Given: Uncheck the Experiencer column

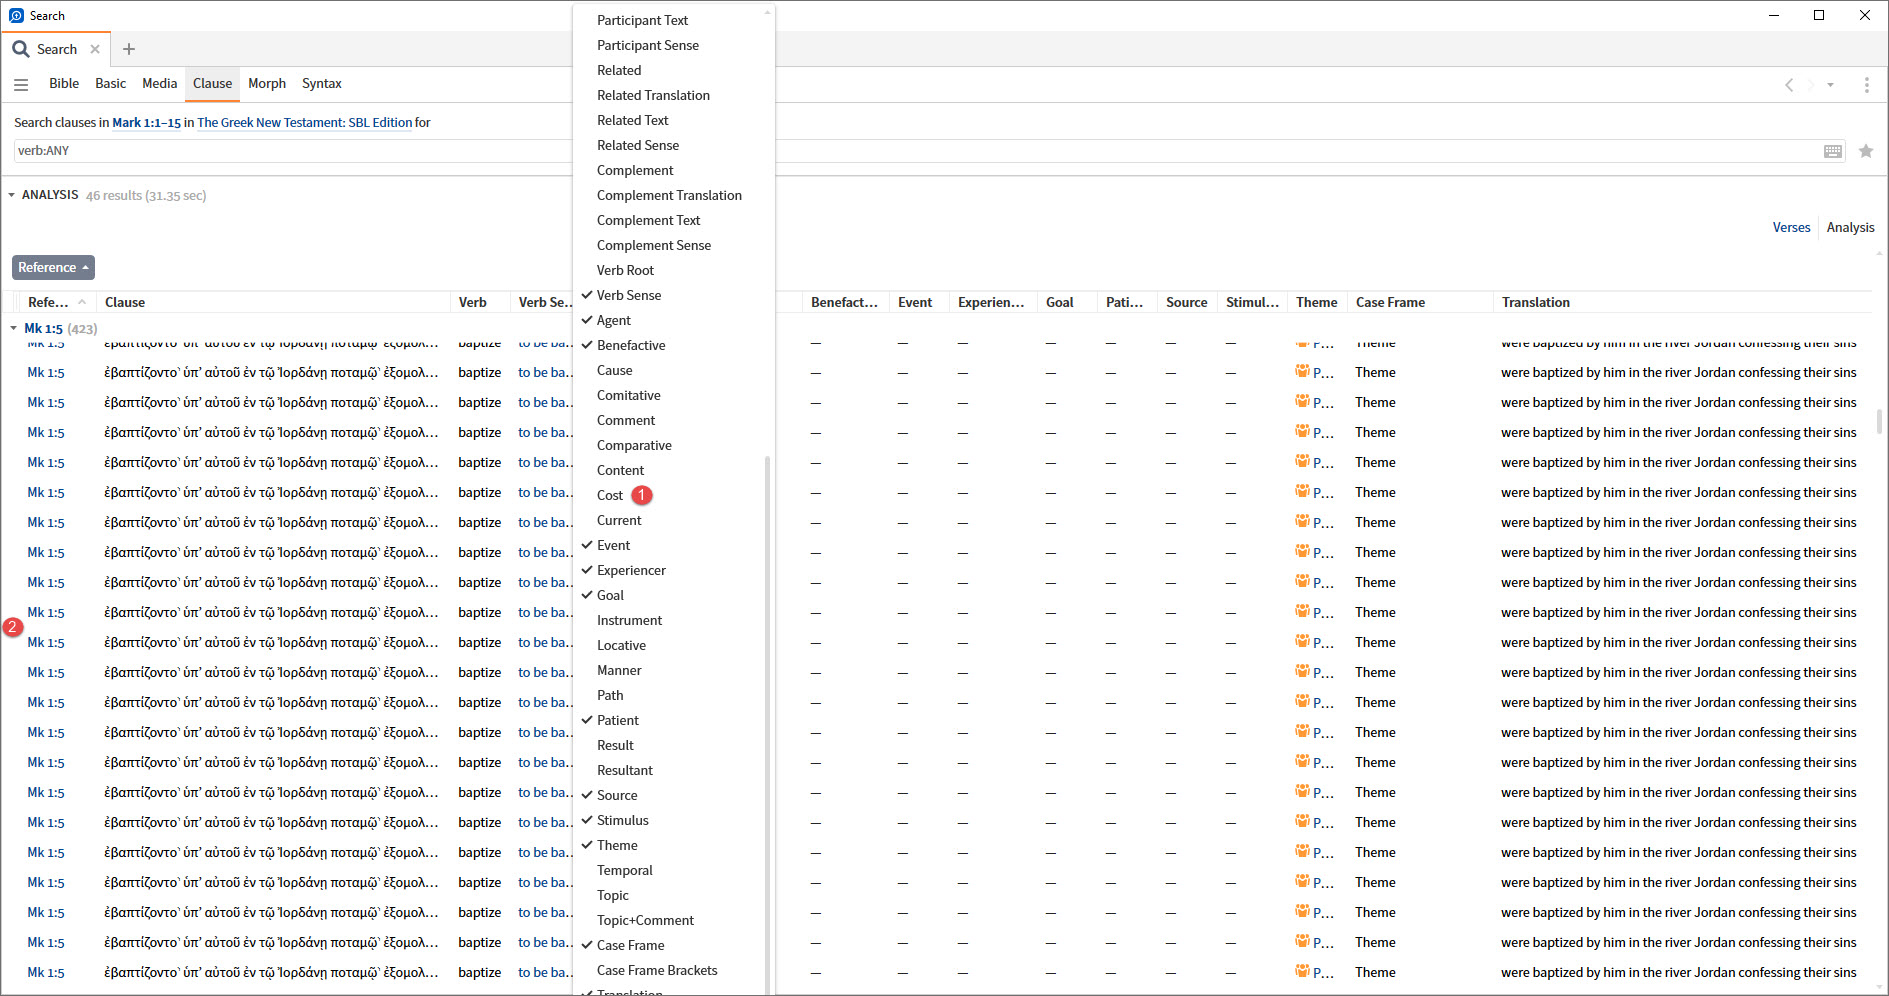Looking at the screenshot, I should (631, 570).
